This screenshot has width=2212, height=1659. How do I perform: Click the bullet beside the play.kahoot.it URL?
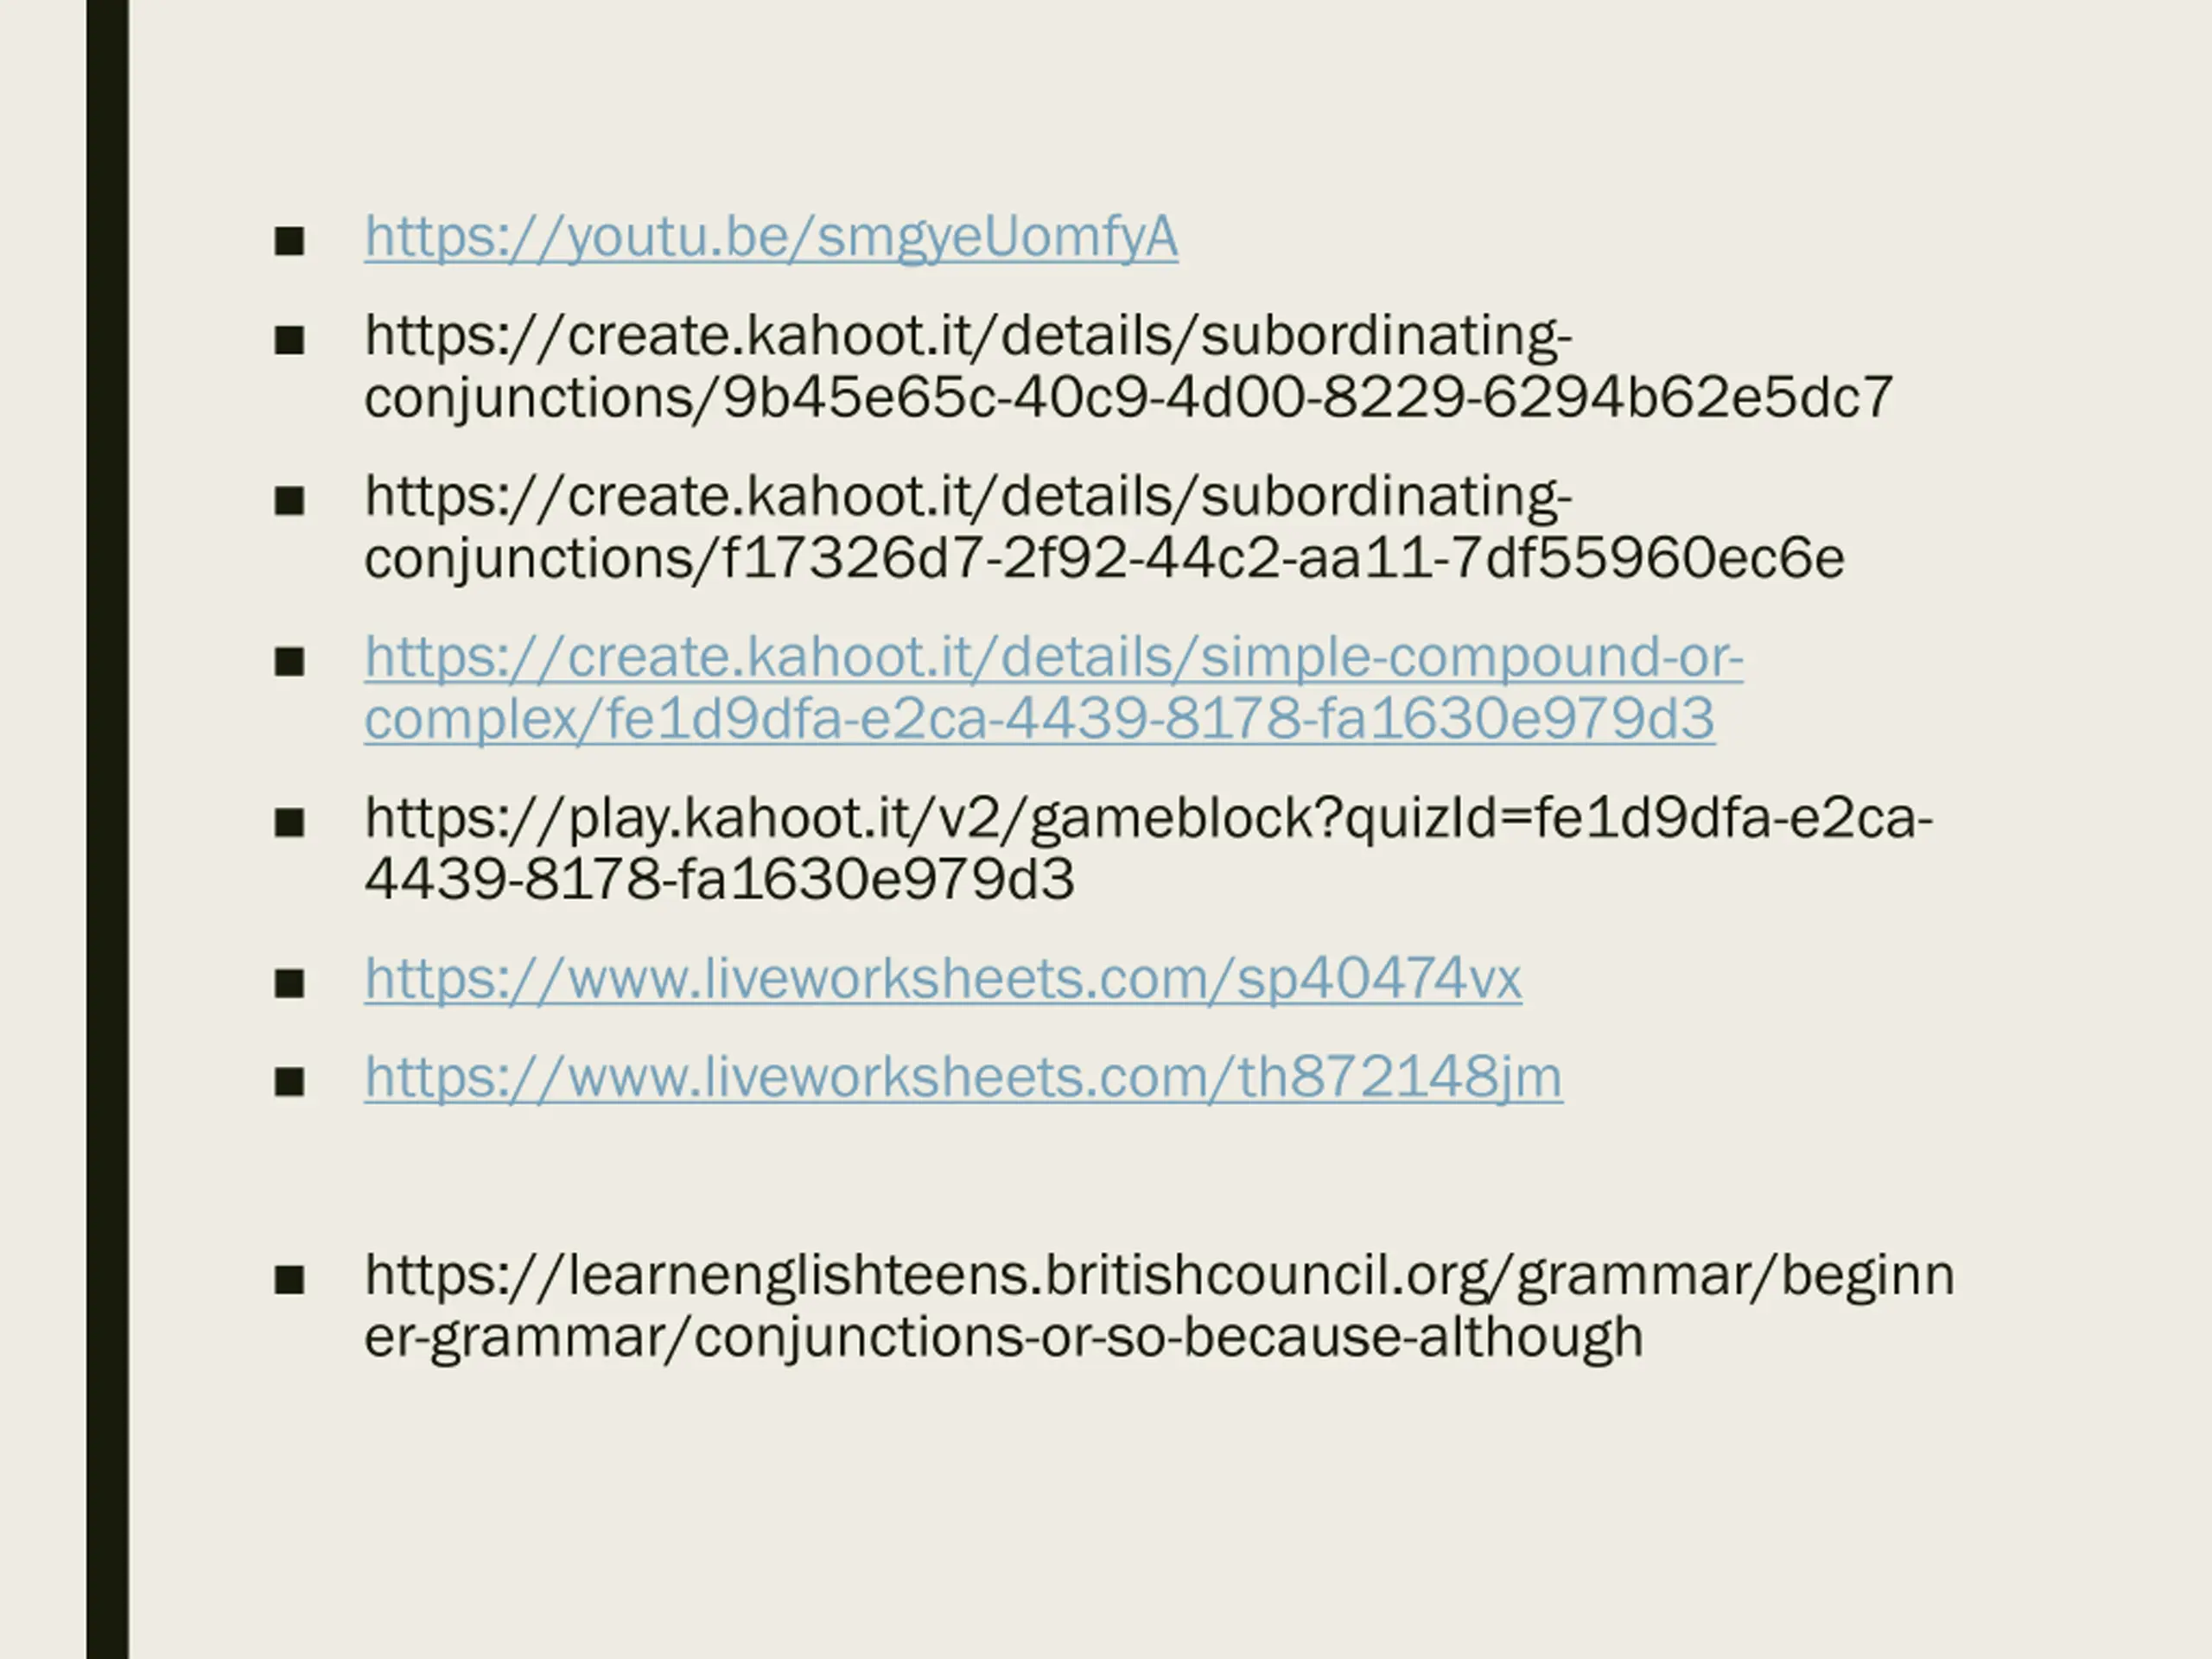[x=289, y=822]
